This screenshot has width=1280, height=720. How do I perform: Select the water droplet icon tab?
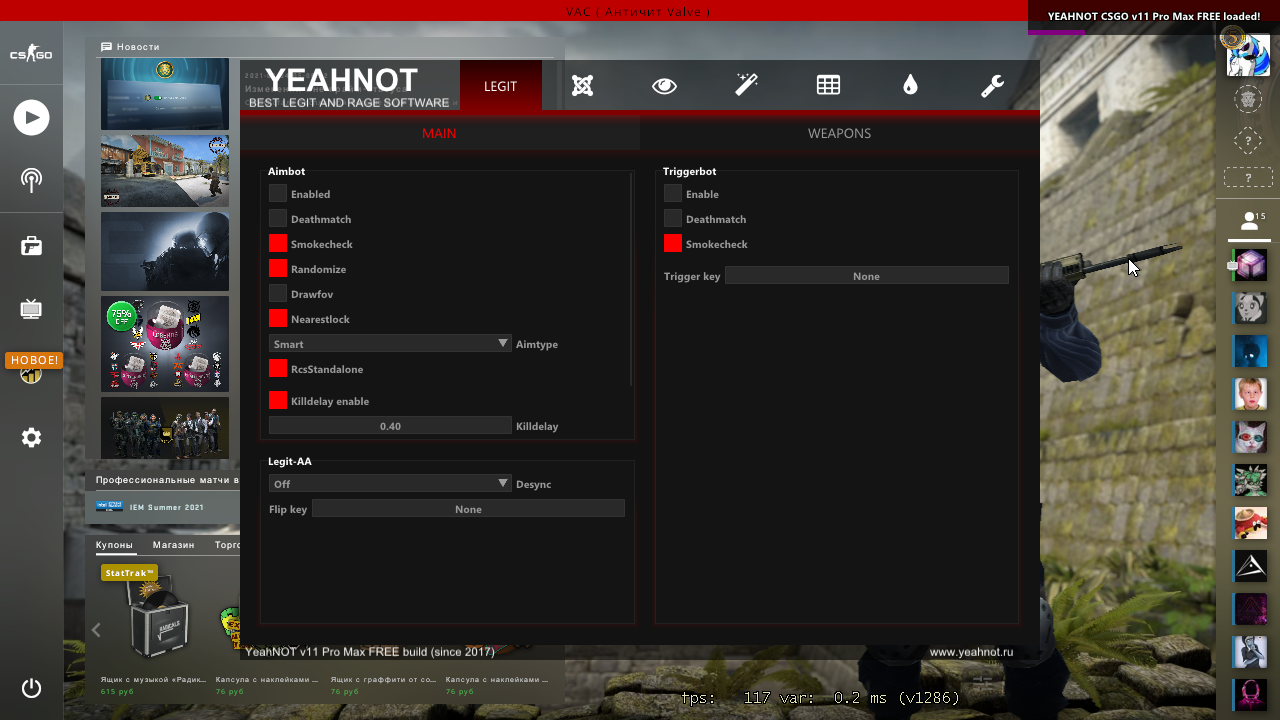point(910,86)
